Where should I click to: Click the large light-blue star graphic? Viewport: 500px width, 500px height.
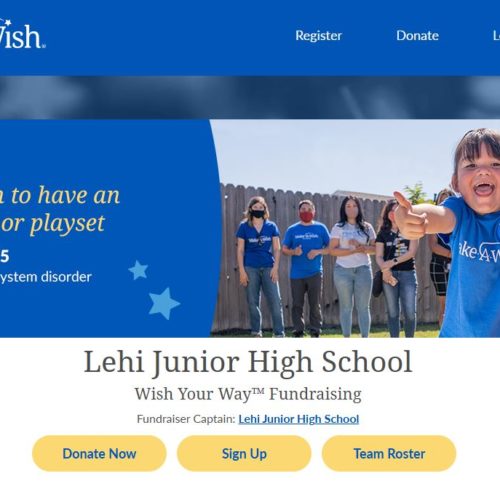164,303
